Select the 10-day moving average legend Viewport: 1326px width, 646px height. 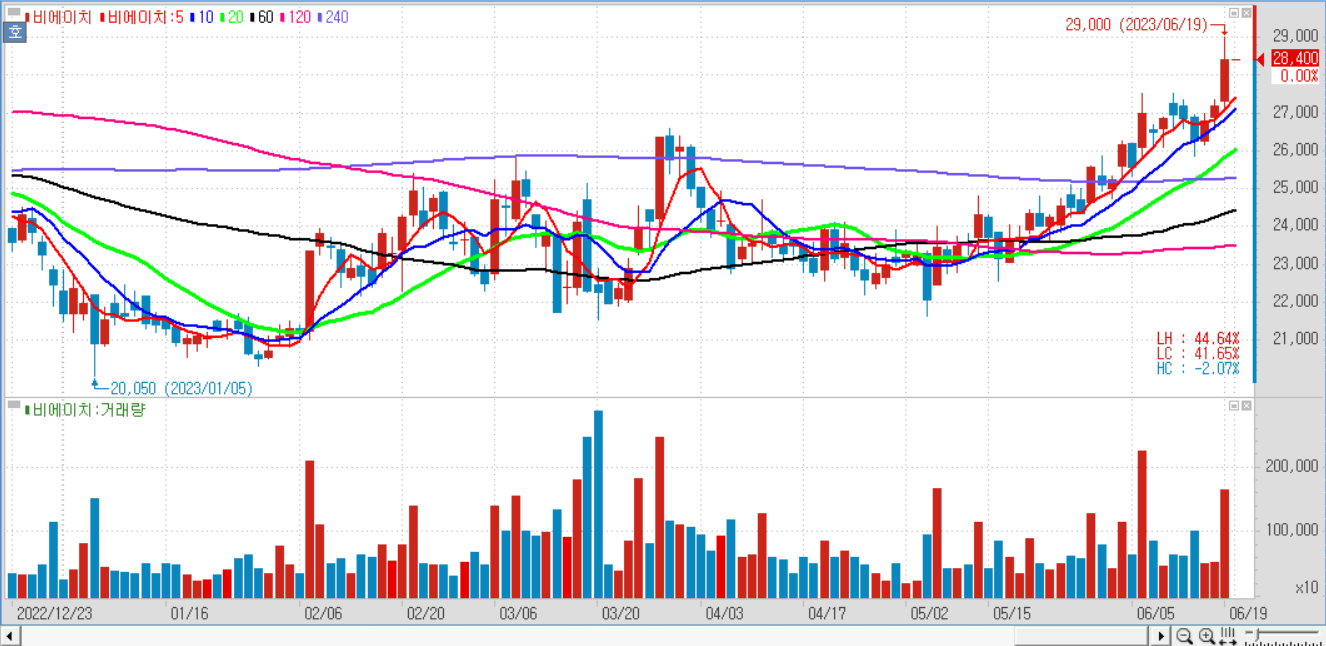pos(200,17)
